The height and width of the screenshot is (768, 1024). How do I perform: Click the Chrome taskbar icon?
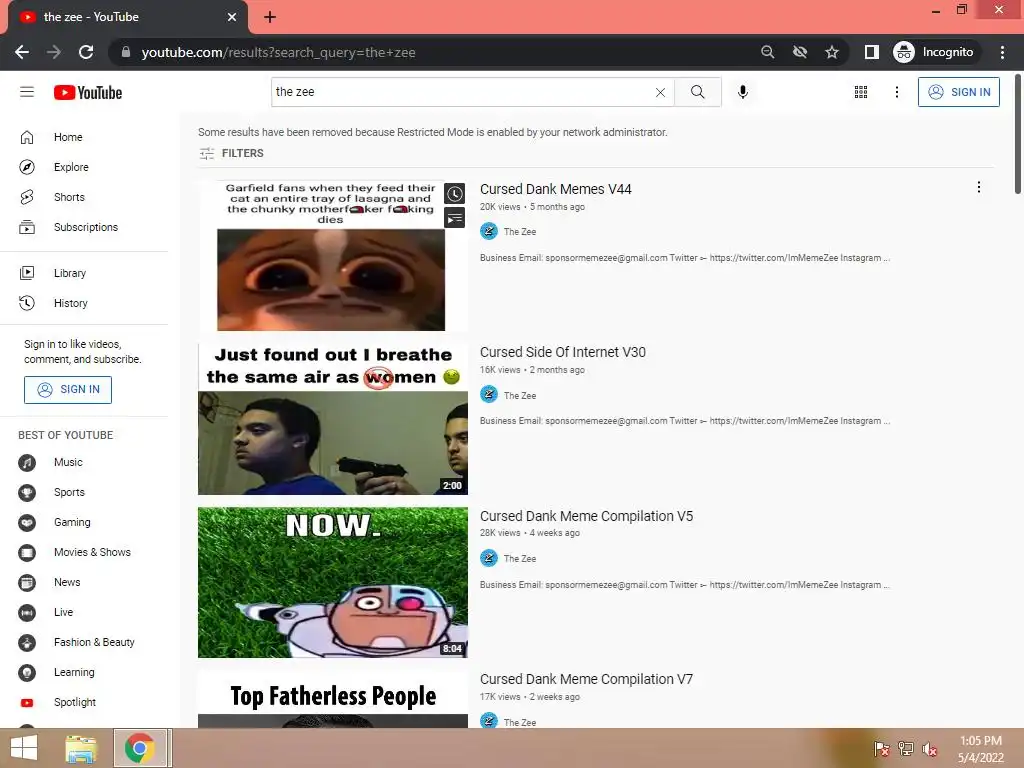pyautogui.click(x=140, y=748)
